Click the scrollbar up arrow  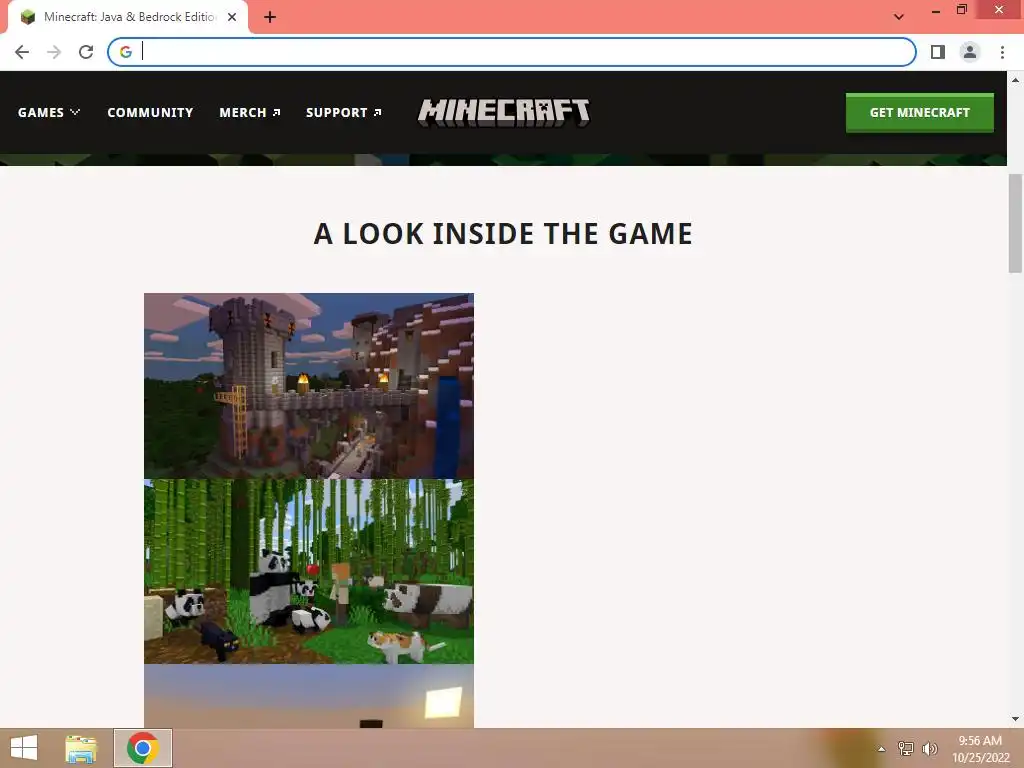click(1015, 80)
